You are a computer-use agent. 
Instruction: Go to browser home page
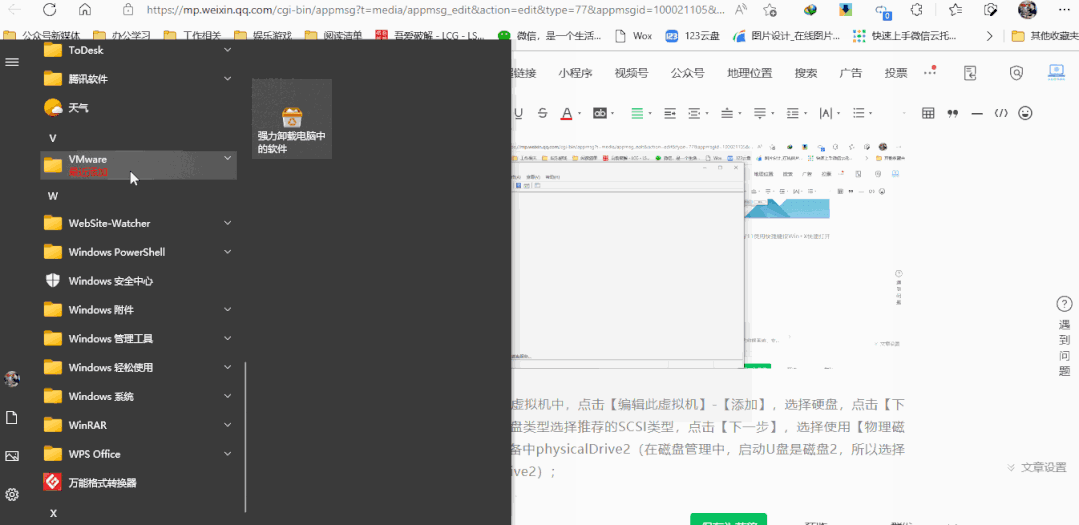85,10
